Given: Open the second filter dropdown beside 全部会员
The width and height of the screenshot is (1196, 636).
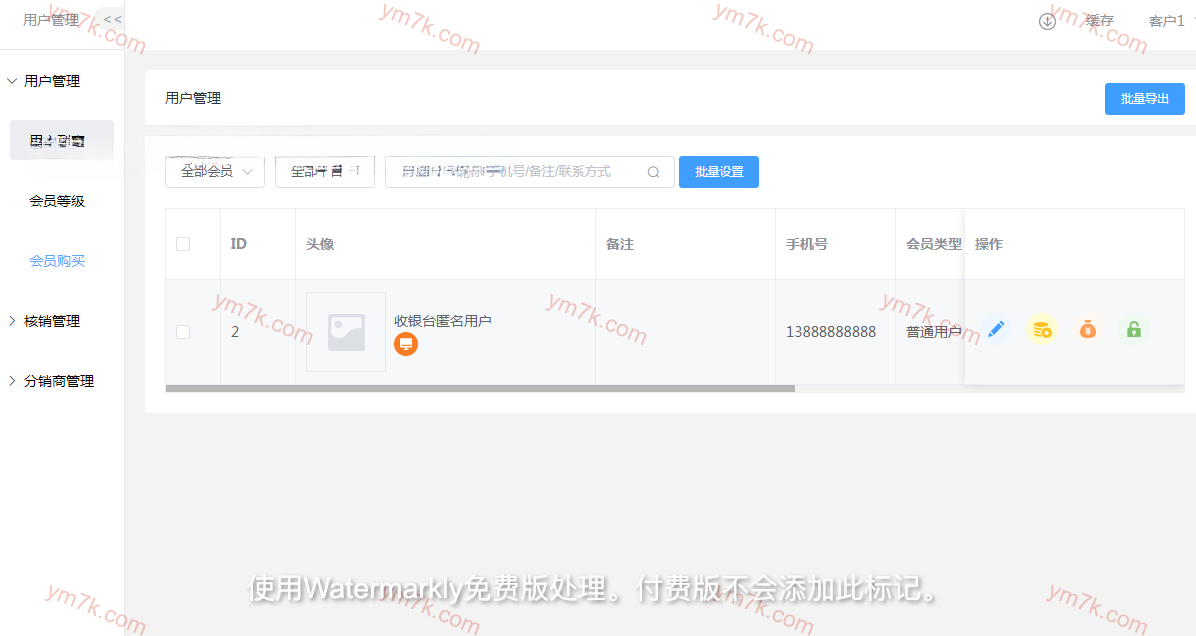Looking at the screenshot, I should tap(324, 172).
